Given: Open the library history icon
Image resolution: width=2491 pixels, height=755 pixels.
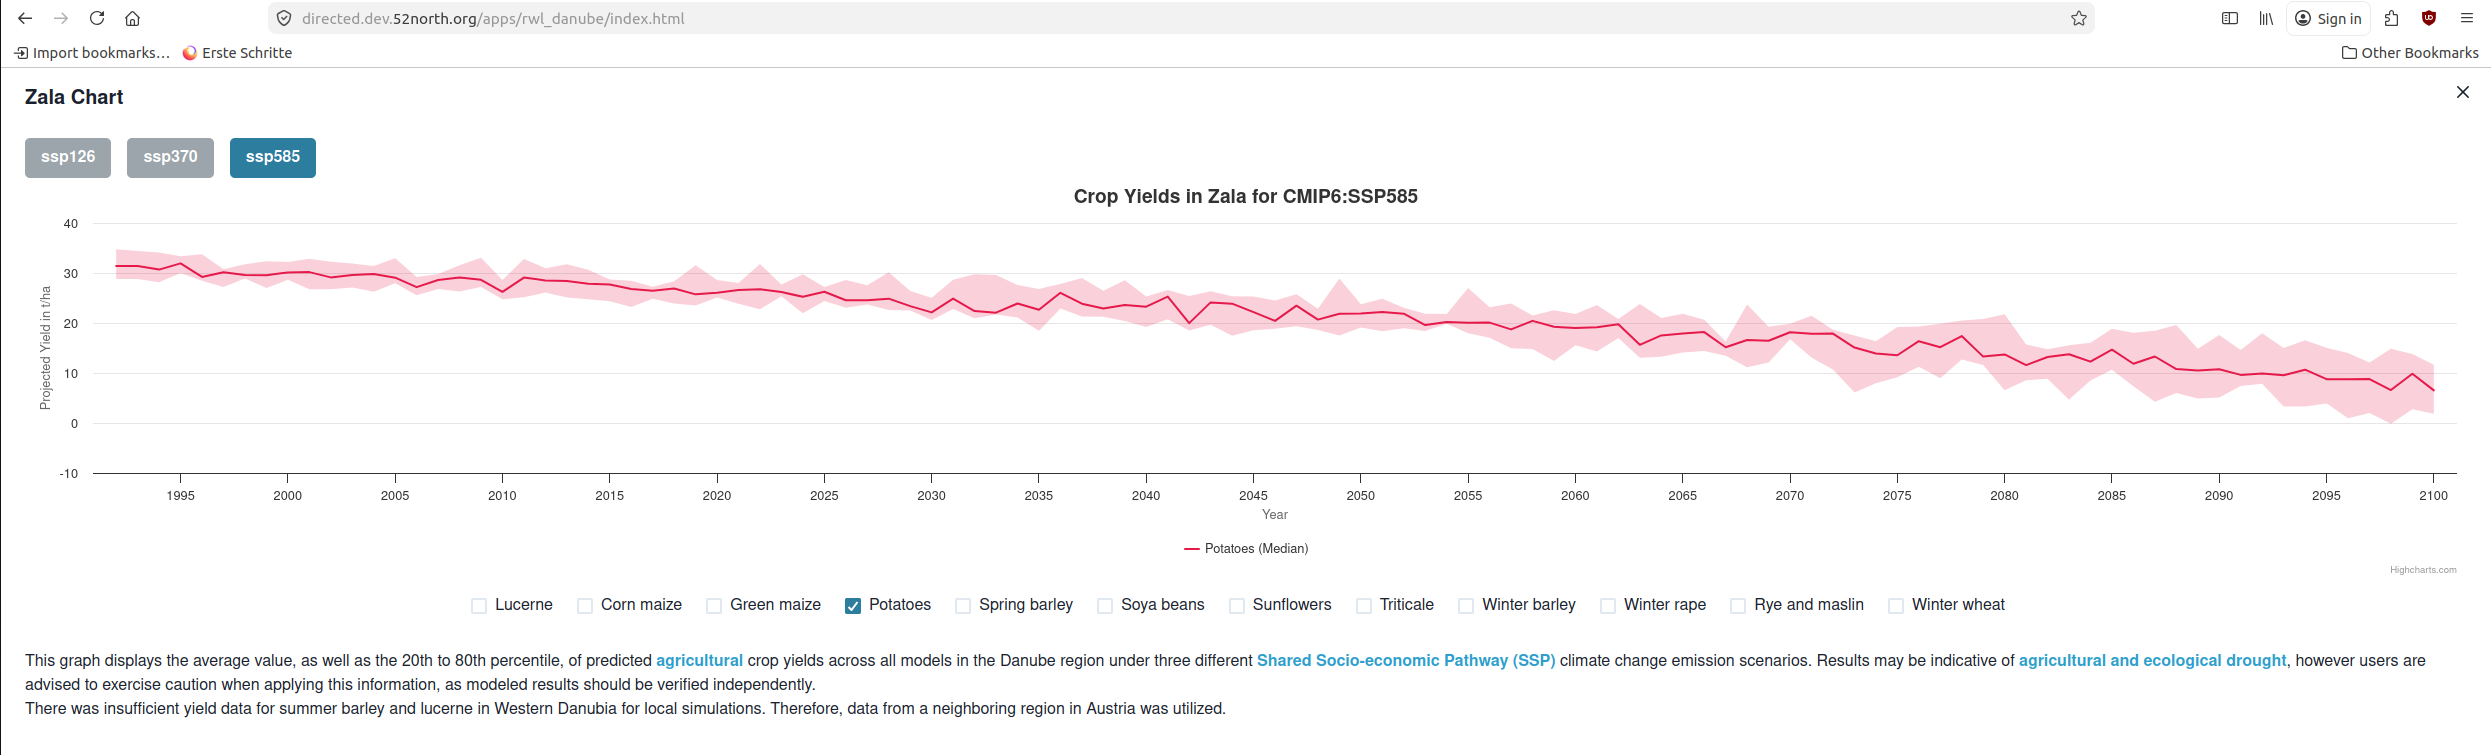Looking at the screenshot, I should click(x=2266, y=18).
